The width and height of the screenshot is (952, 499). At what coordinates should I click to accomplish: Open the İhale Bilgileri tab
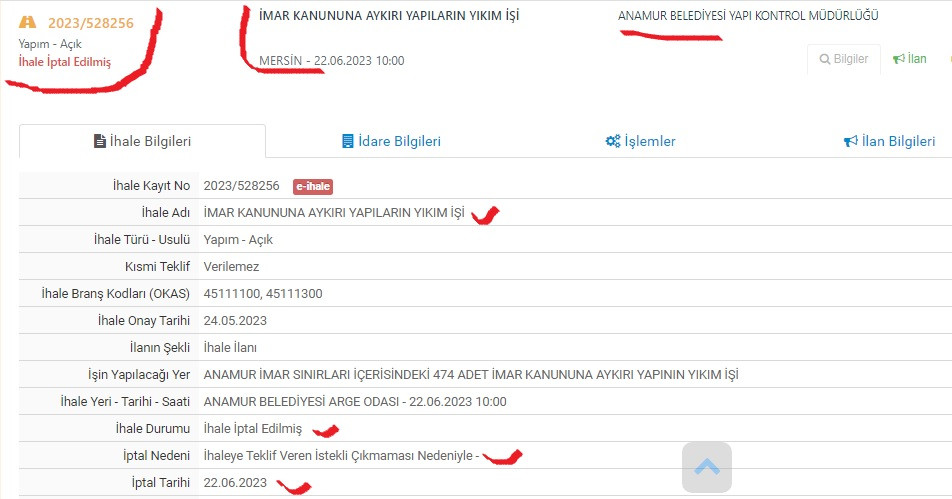[x=143, y=141]
